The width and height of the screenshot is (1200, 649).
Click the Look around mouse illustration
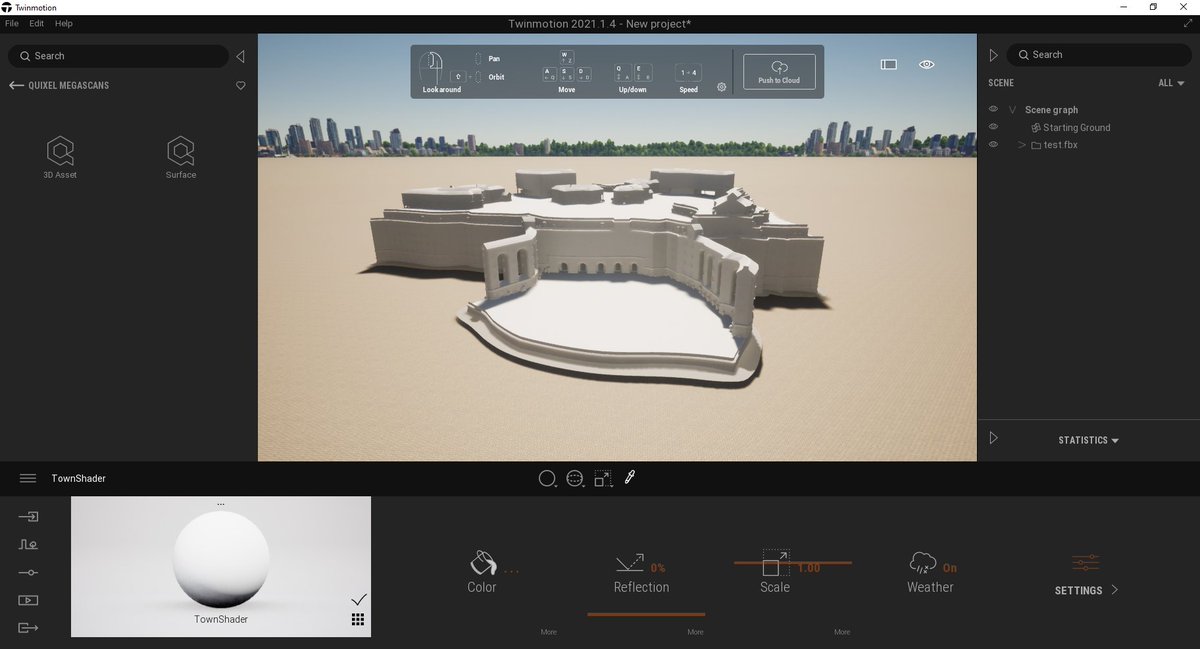[432, 68]
